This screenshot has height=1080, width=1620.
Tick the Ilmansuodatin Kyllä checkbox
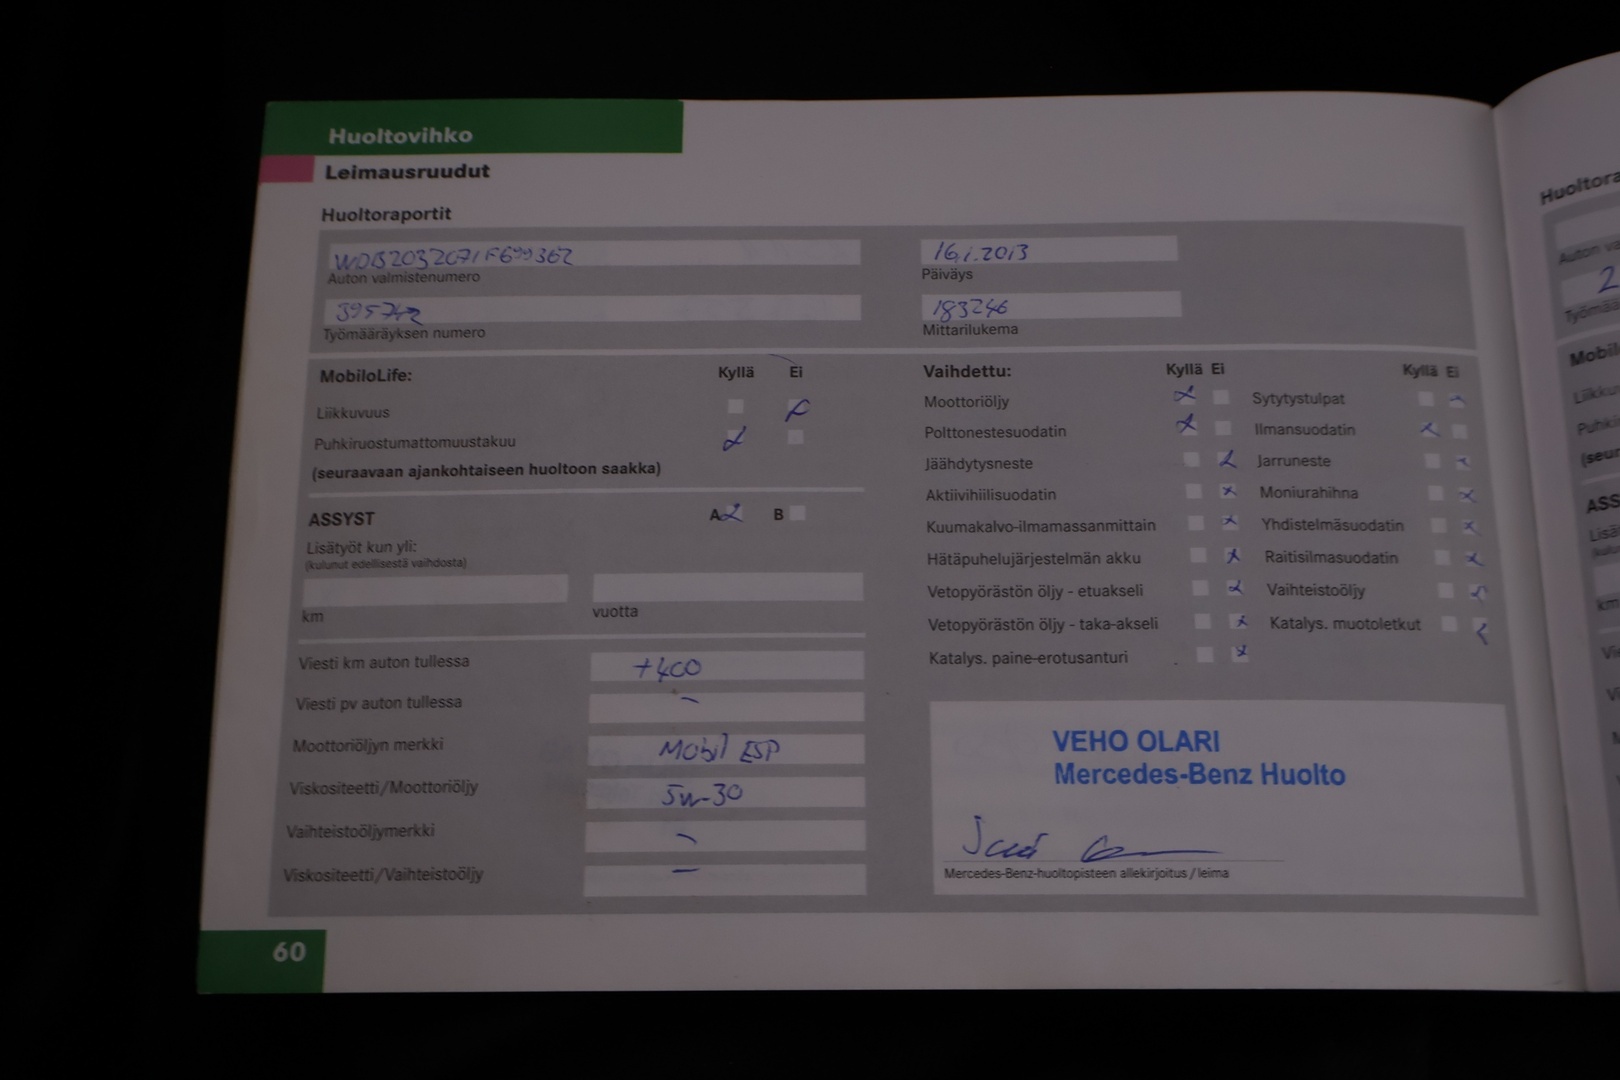pos(1428,430)
